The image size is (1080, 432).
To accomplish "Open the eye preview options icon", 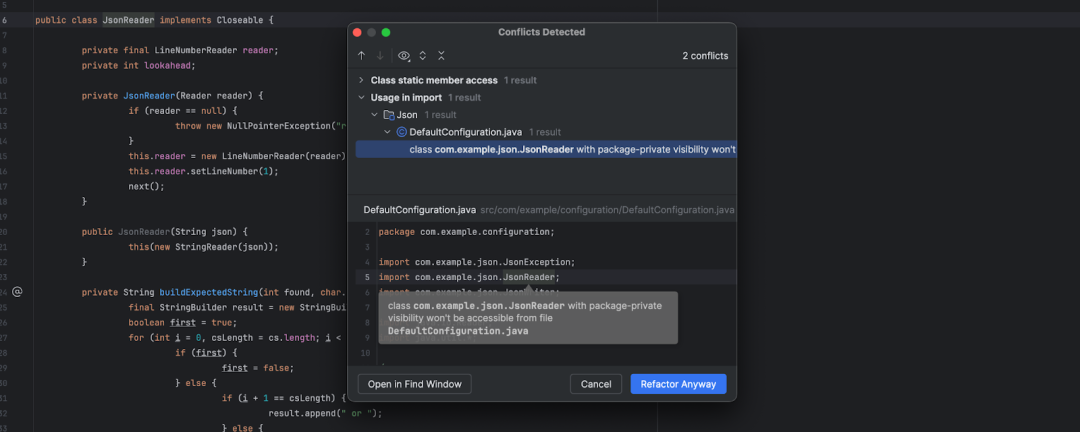I will (x=404, y=56).
